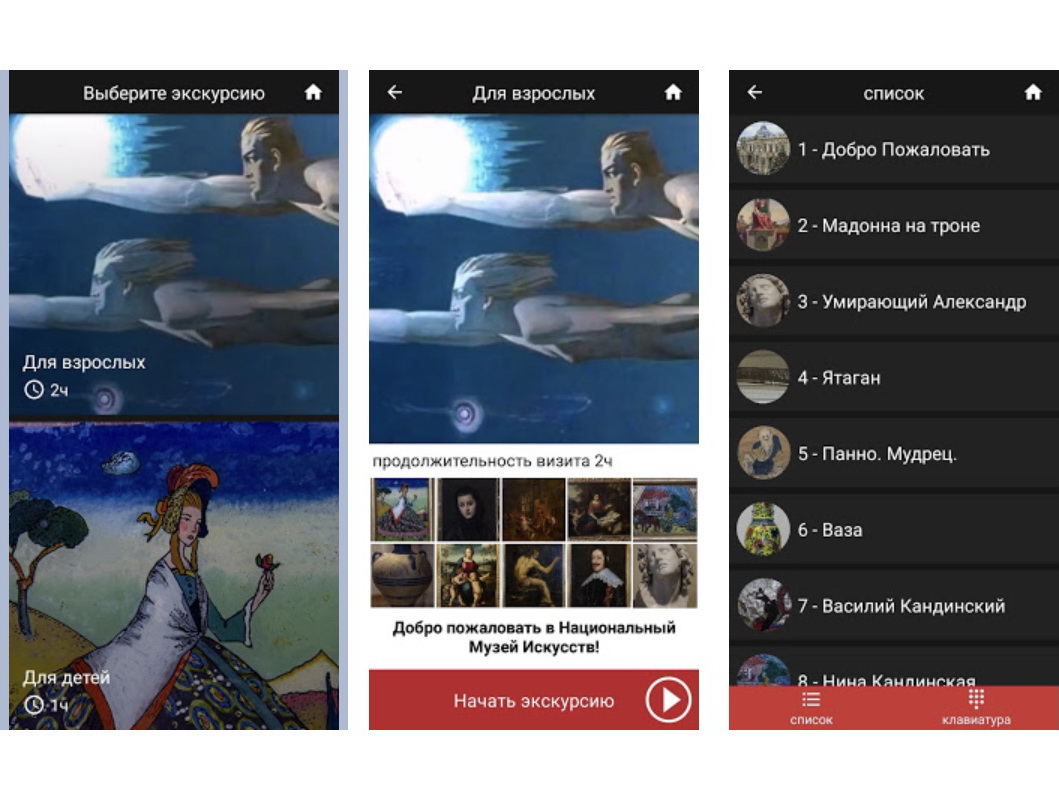This screenshot has height=794, width=1059.
Task: Tap round thumbnail for Василий Кандинский
Action: pos(763,605)
